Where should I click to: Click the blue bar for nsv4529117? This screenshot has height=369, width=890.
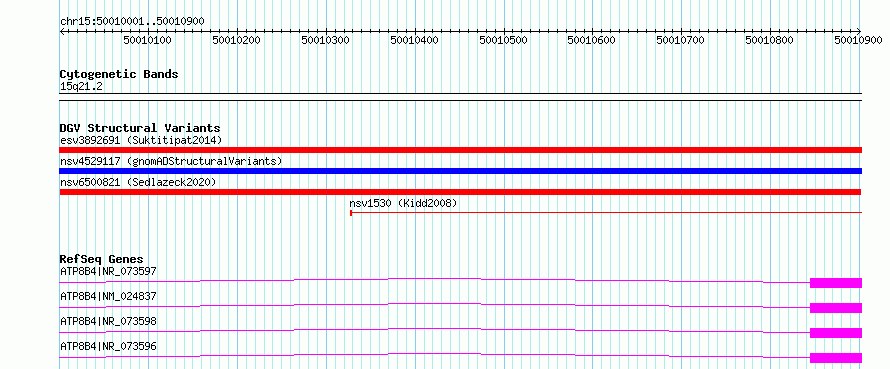click(x=461, y=171)
